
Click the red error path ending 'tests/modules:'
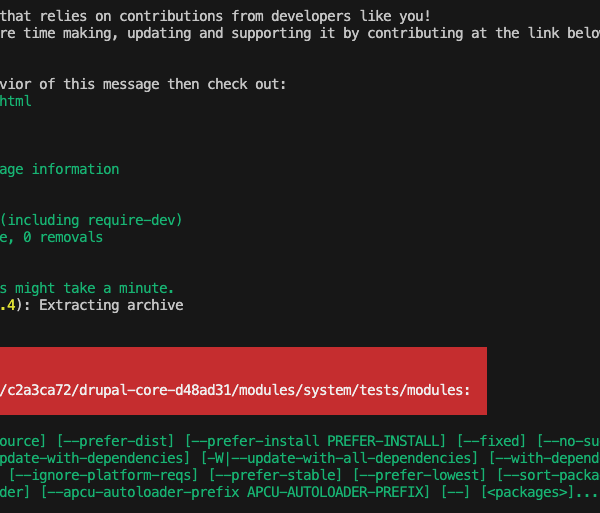235,390
